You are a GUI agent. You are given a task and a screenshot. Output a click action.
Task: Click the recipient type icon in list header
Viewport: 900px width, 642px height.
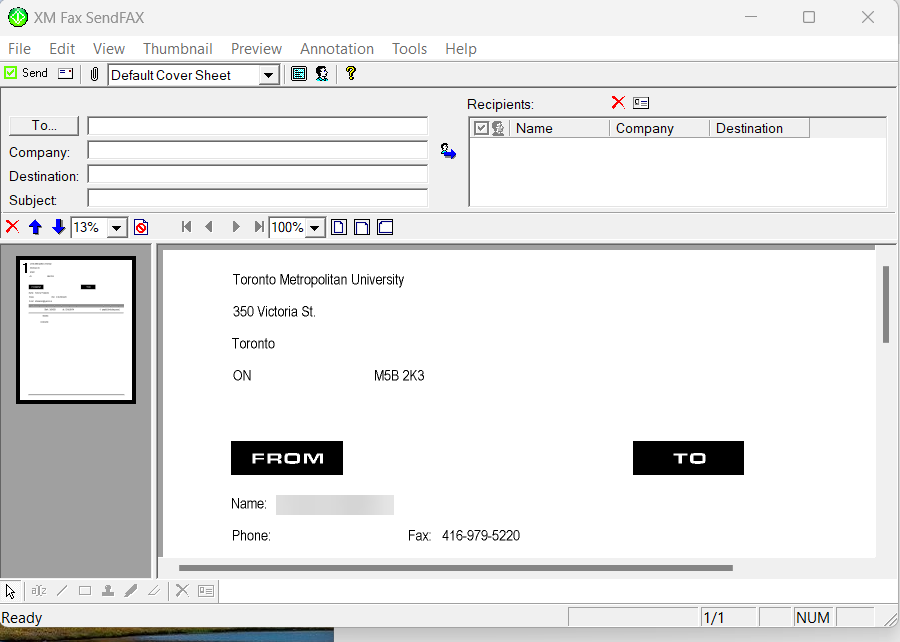pos(498,128)
